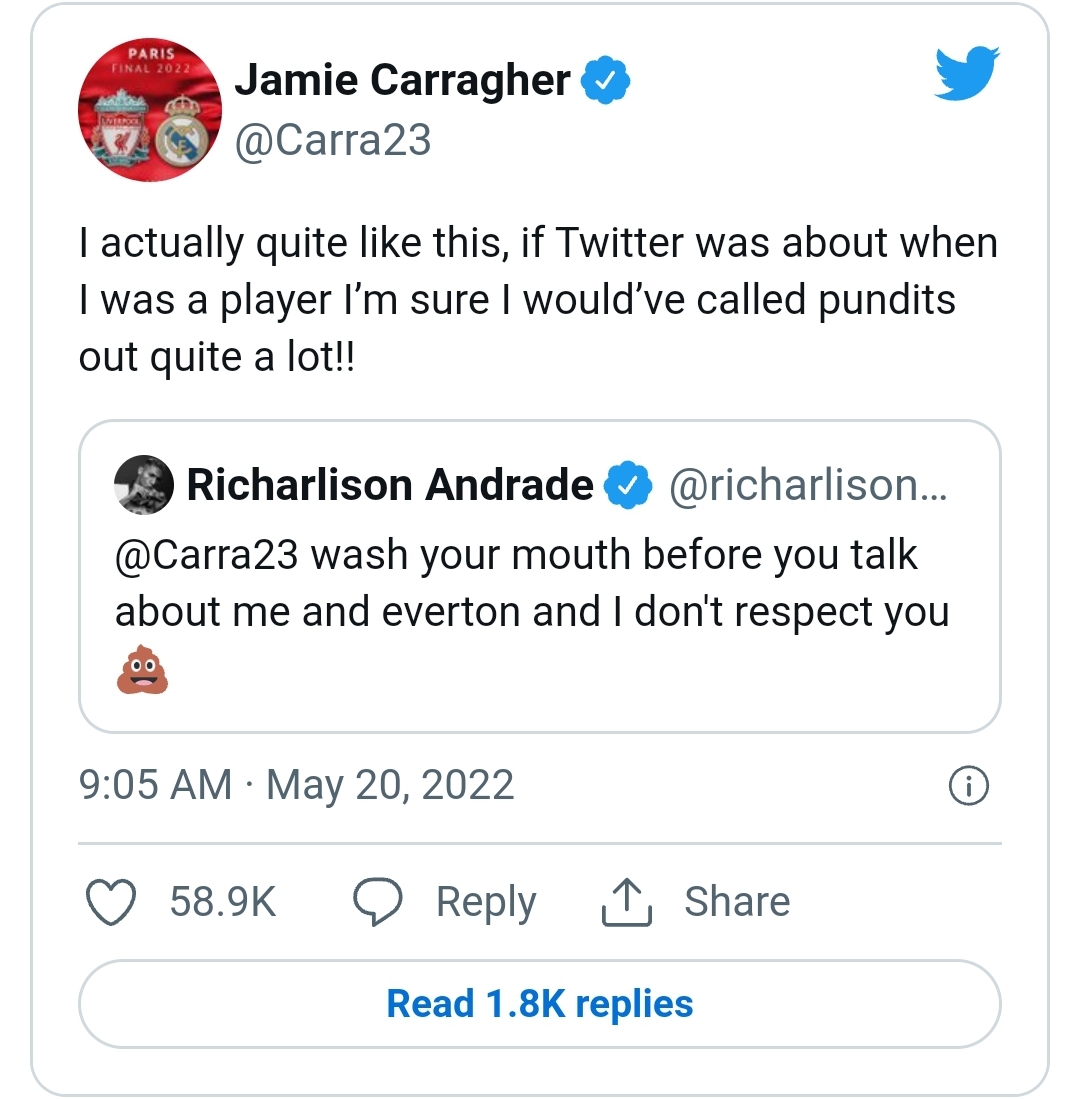Click the @Carra23 mention in quoted tweet

click(207, 555)
